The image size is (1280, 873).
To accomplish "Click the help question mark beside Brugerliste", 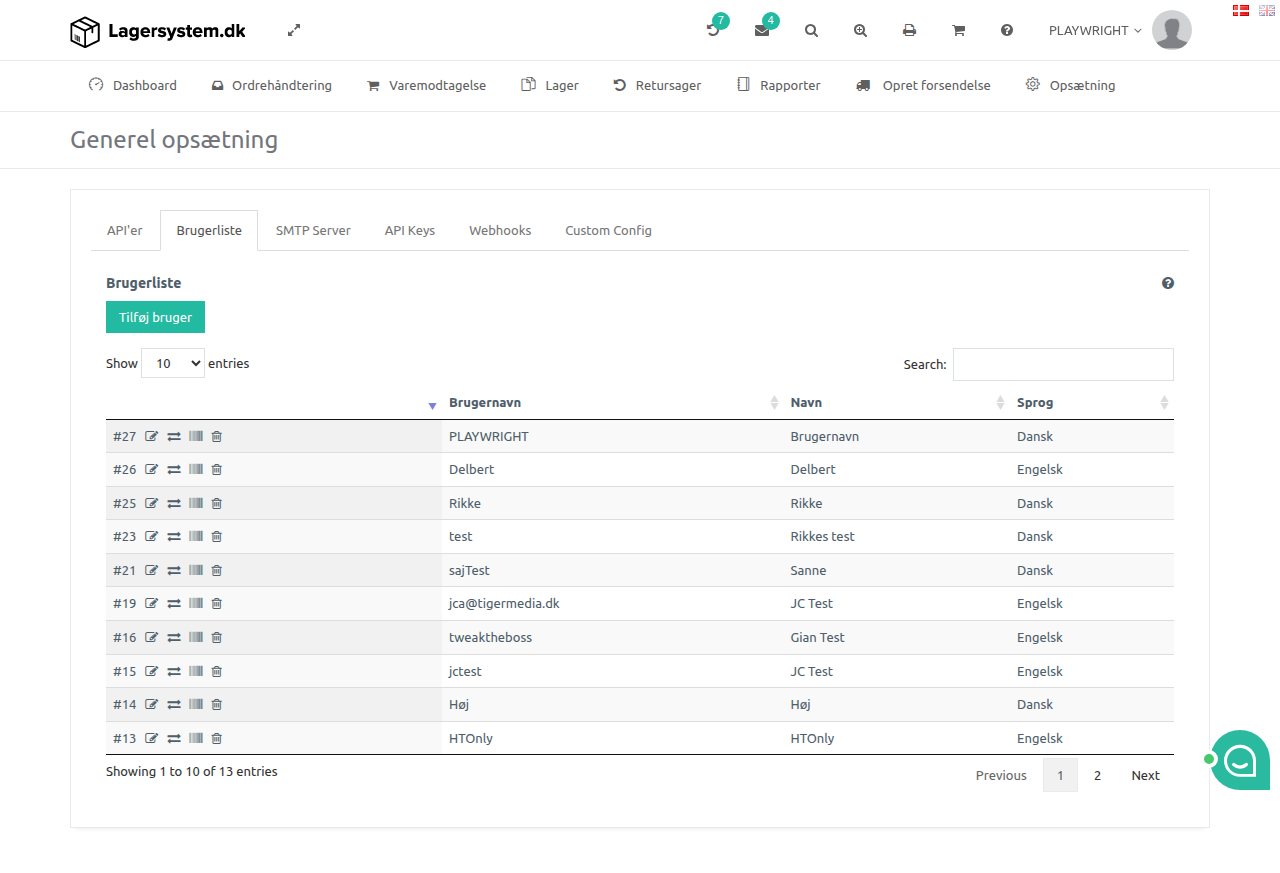I will click(1168, 283).
